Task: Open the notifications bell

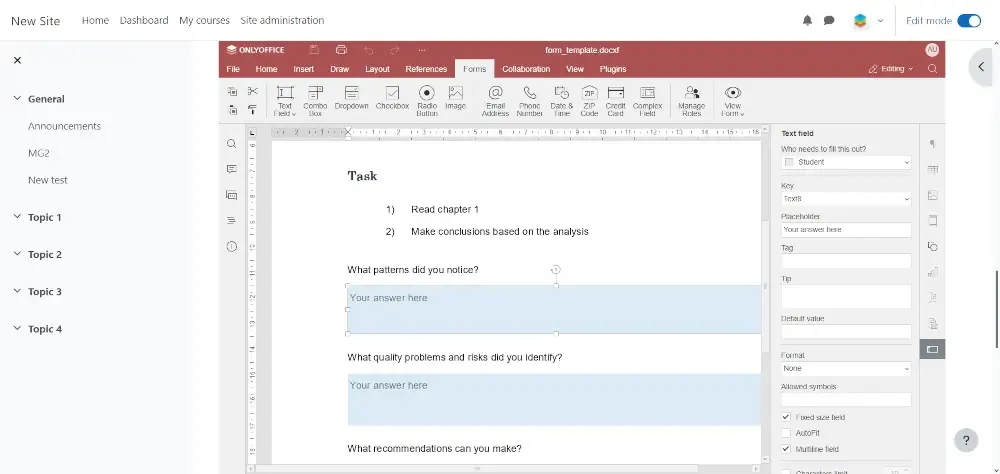Action: [808, 20]
